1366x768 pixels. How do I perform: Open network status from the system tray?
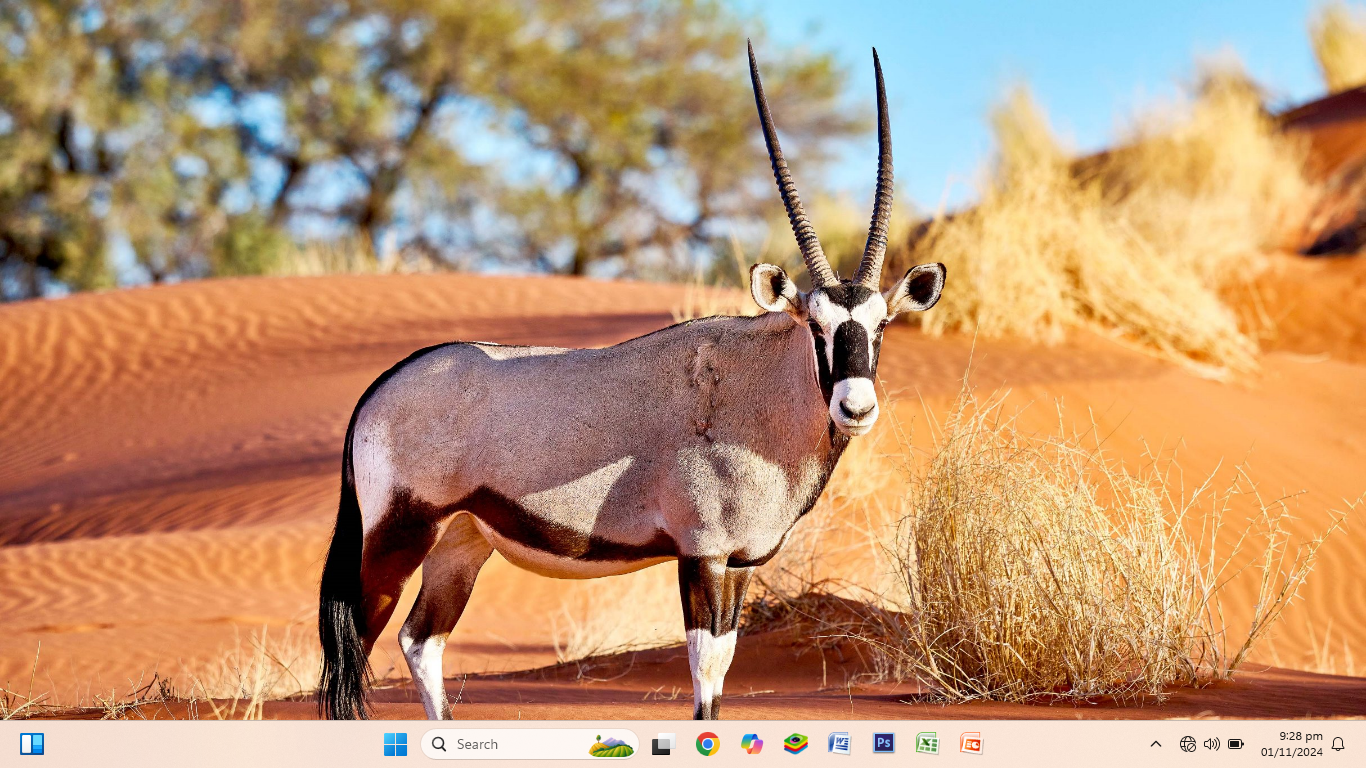coord(1188,744)
